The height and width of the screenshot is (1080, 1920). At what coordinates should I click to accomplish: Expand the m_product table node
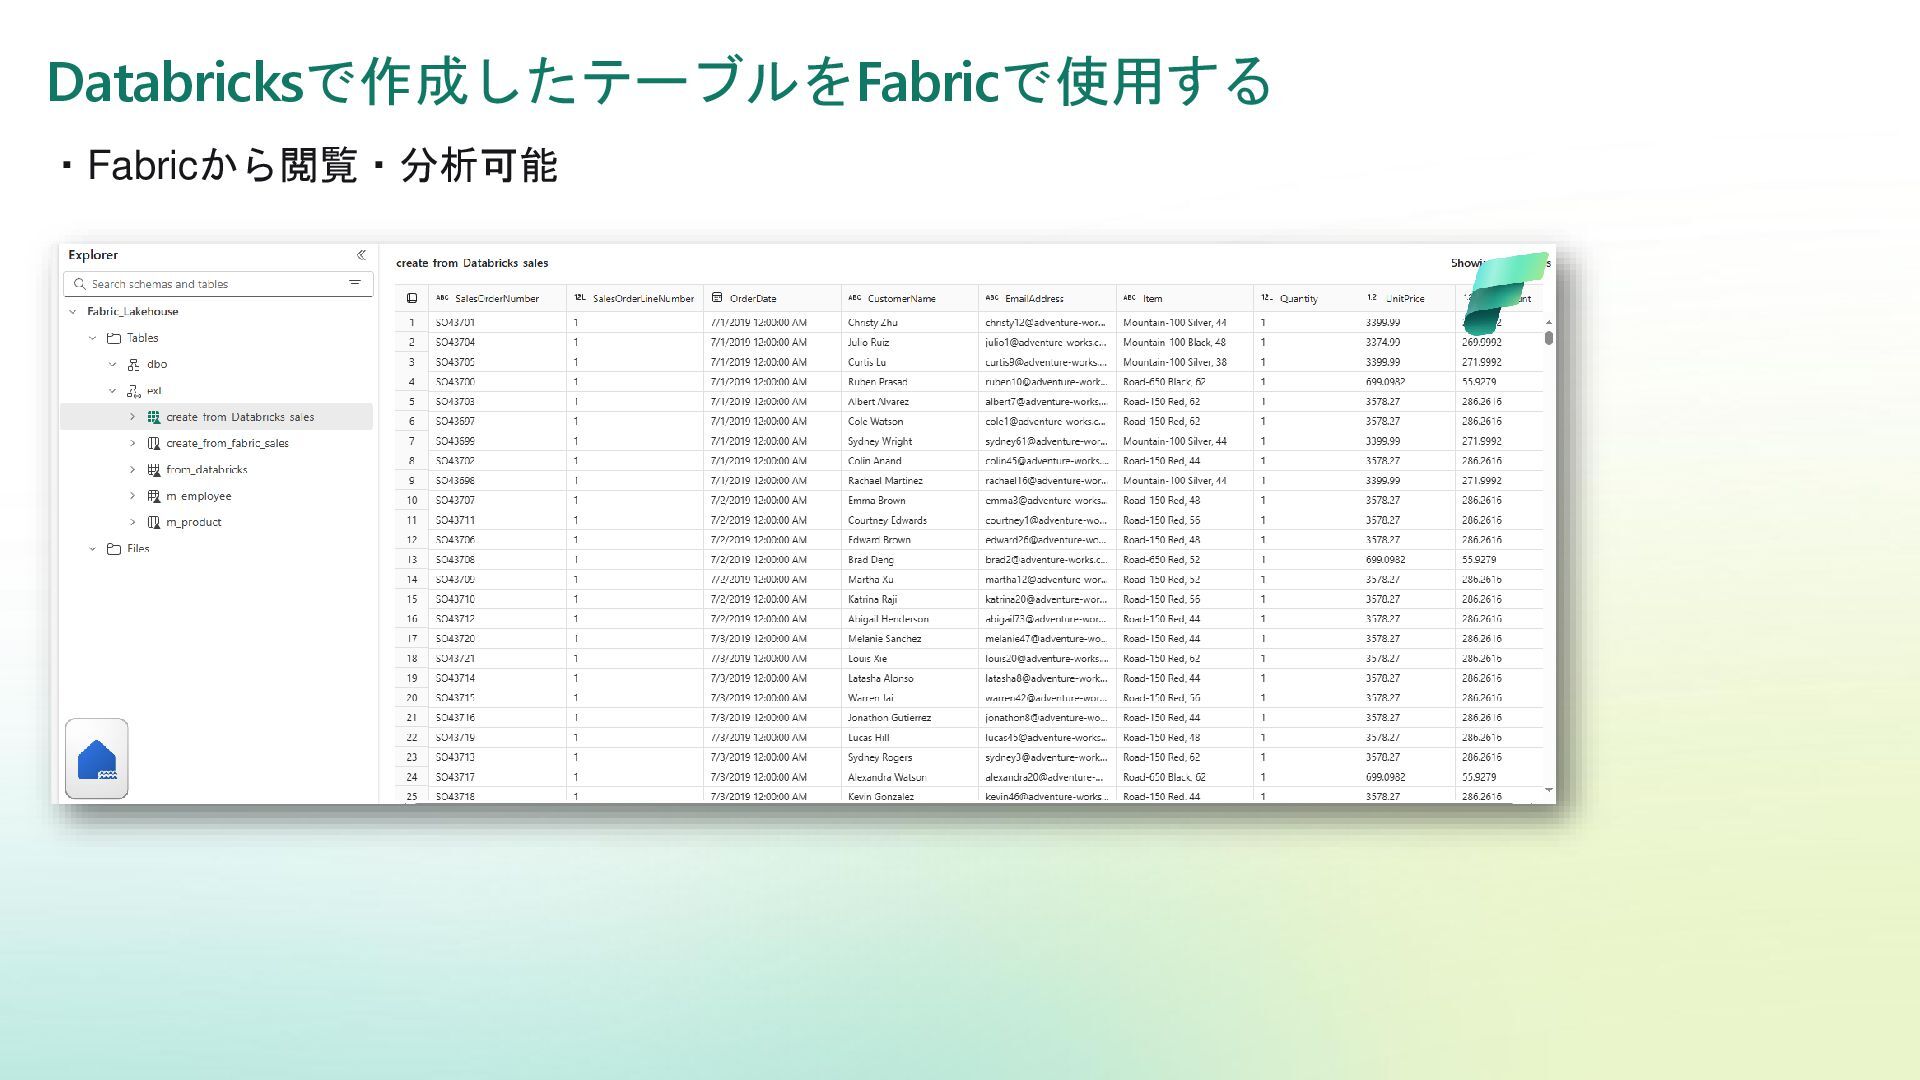click(x=132, y=522)
